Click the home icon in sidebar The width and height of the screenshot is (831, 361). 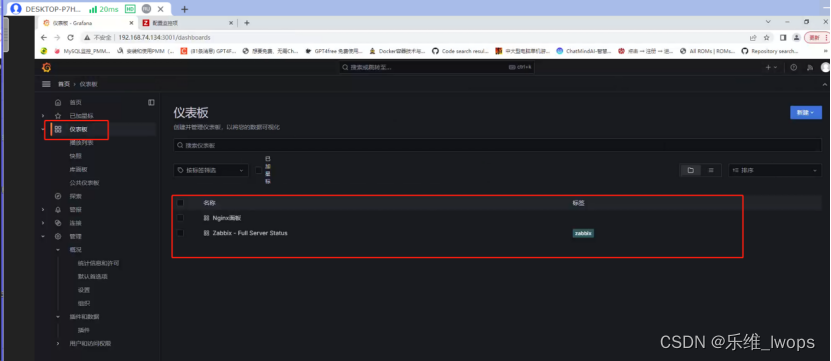point(58,102)
